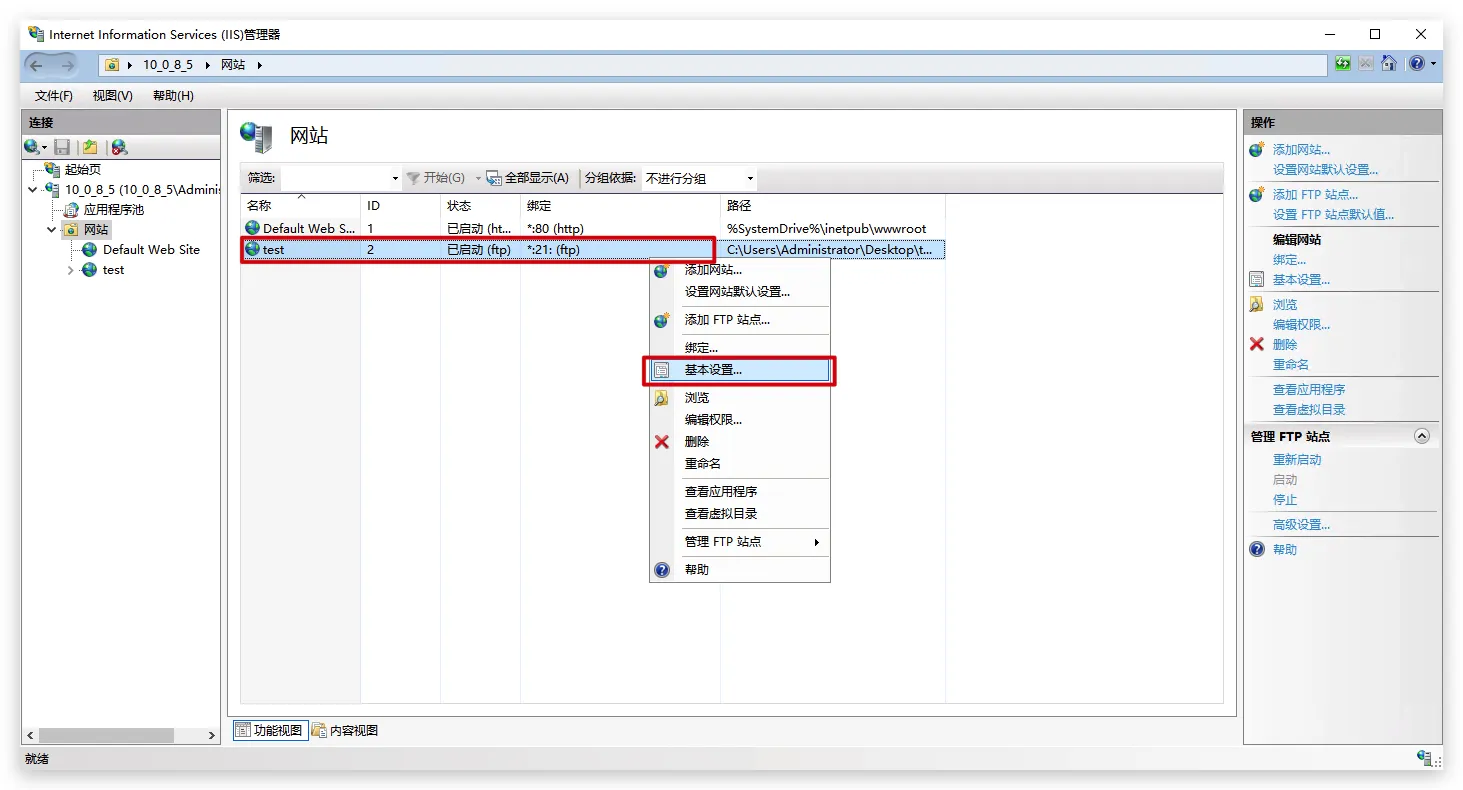Click the delete connection icon in 连接 toolbar
Image resolution: width=1463 pixels, height=790 pixels.
pos(120,147)
